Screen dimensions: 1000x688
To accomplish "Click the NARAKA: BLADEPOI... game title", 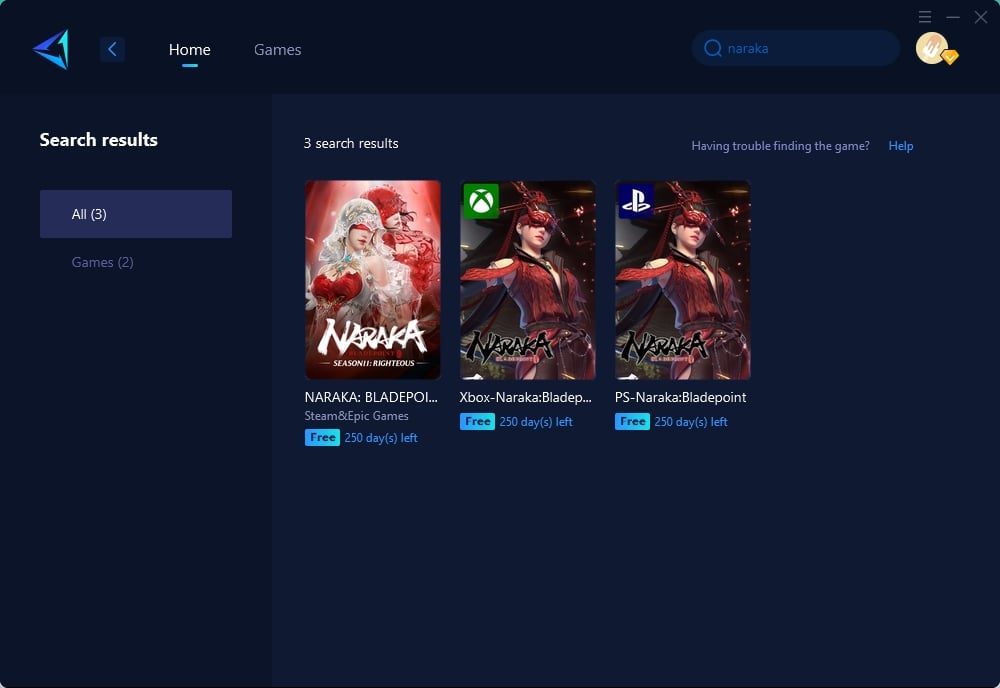I will [x=371, y=397].
